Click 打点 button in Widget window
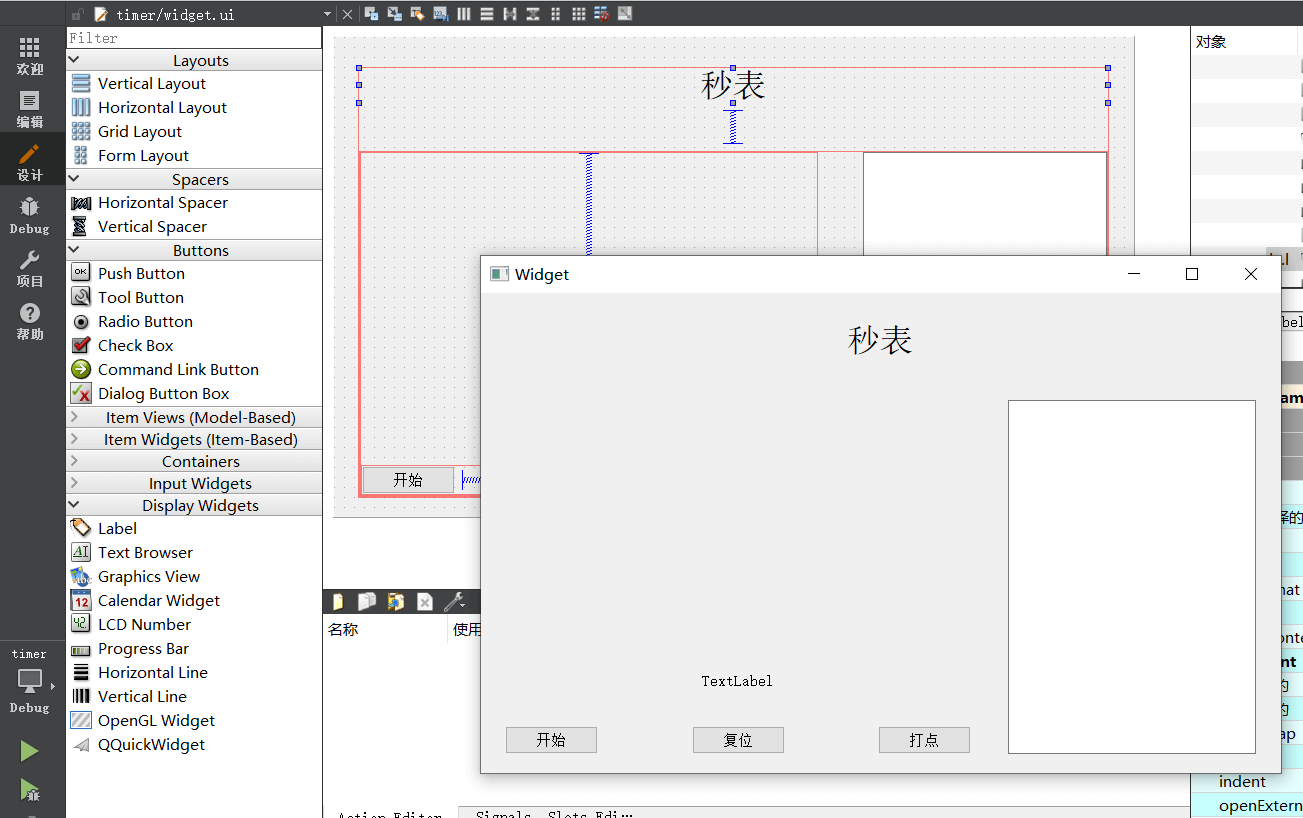Viewport: 1303px width, 818px height. [x=924, y=740]
